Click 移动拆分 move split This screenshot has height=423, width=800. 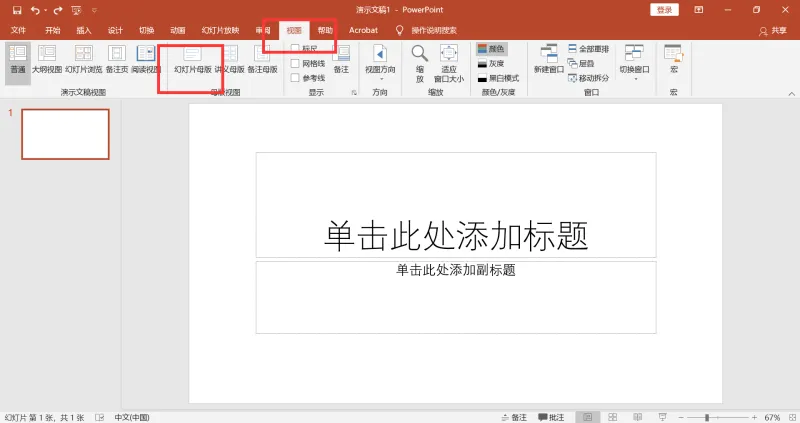589,78
